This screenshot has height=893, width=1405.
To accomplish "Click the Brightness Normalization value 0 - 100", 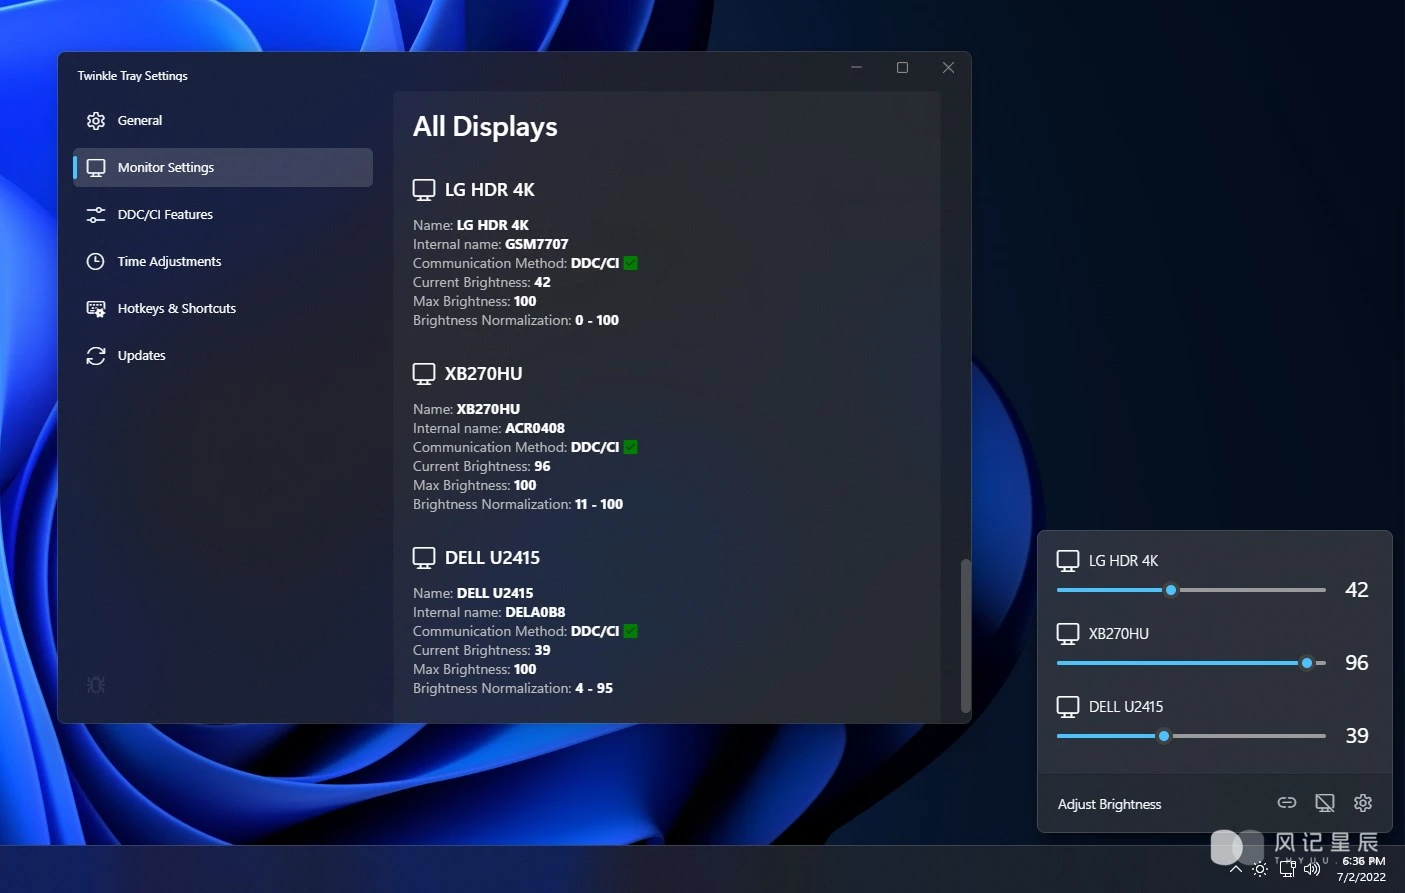I will (597, 320).
